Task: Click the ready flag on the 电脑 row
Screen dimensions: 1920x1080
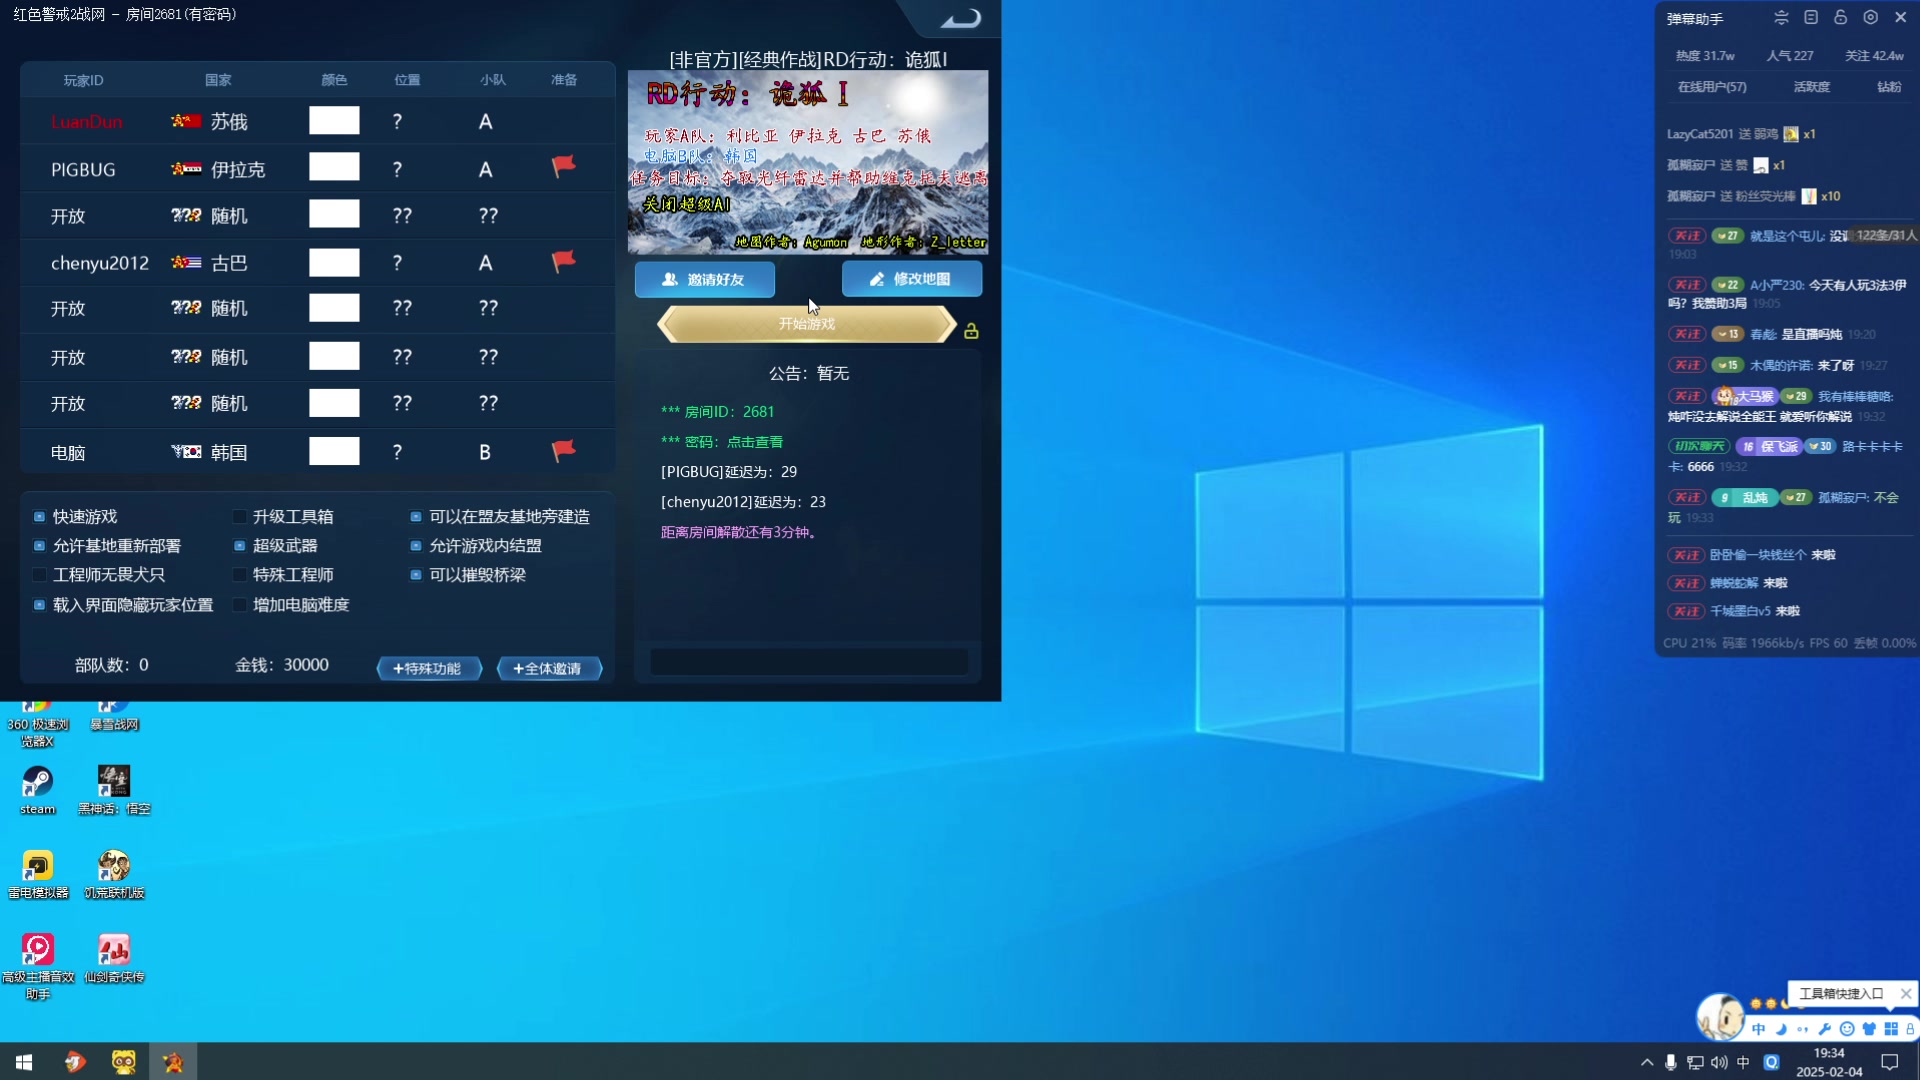Action: click(x=564, y=451)
